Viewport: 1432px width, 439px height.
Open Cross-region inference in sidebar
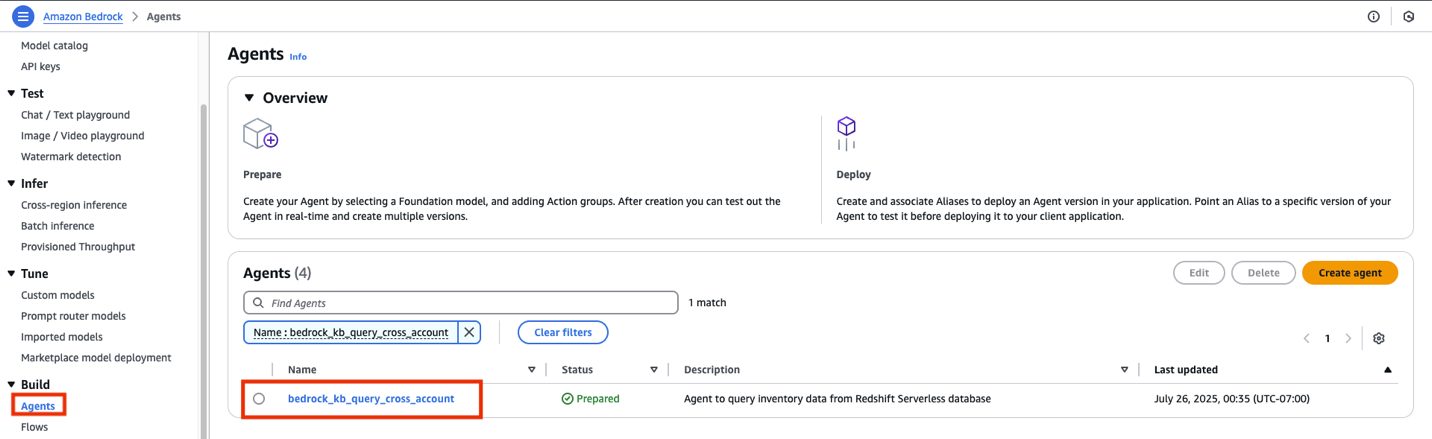(74, 205)
